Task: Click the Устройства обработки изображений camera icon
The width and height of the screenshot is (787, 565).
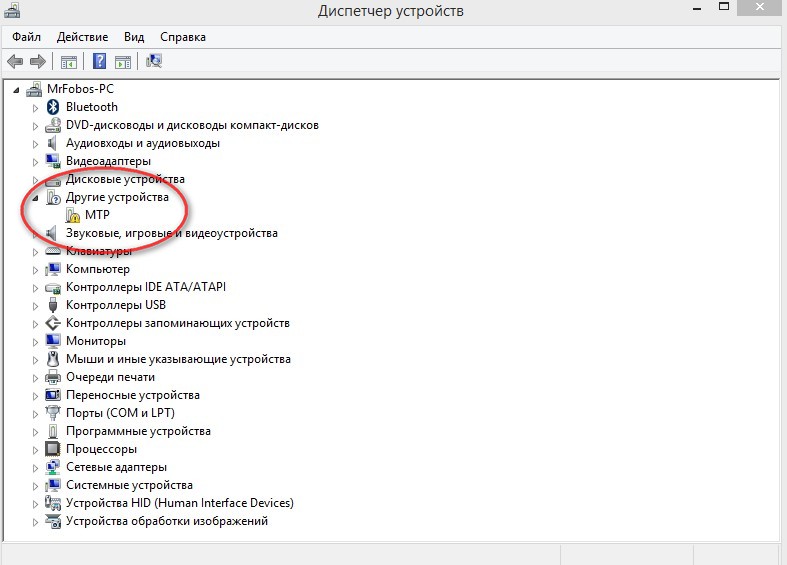Action: 53,521
